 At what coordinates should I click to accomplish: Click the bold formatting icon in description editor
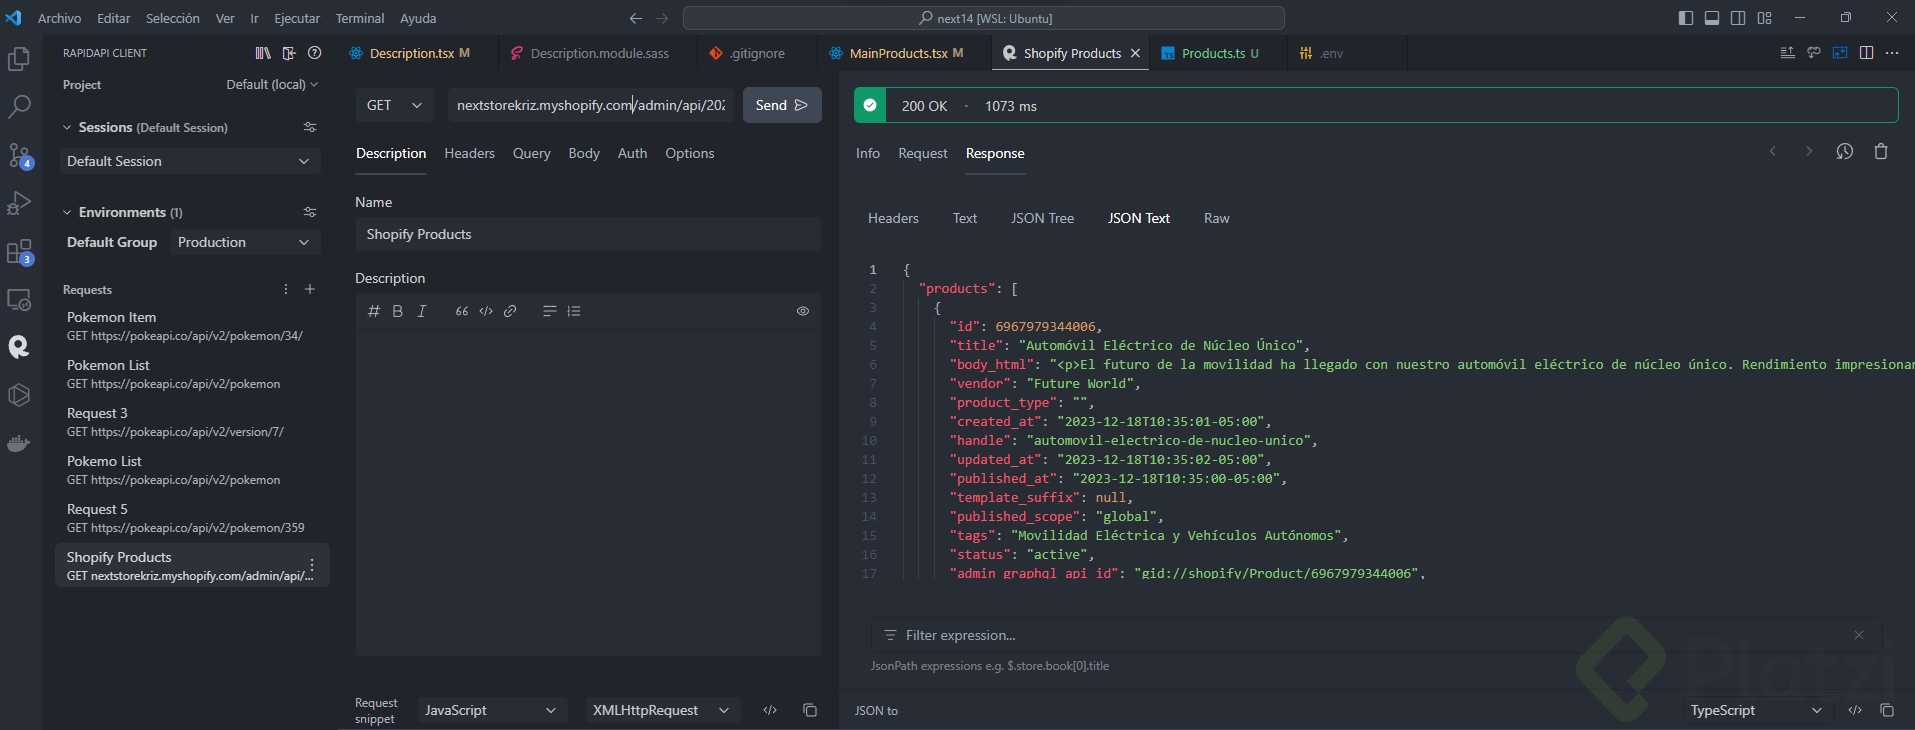pyautogui.click(x=398, y=311)
